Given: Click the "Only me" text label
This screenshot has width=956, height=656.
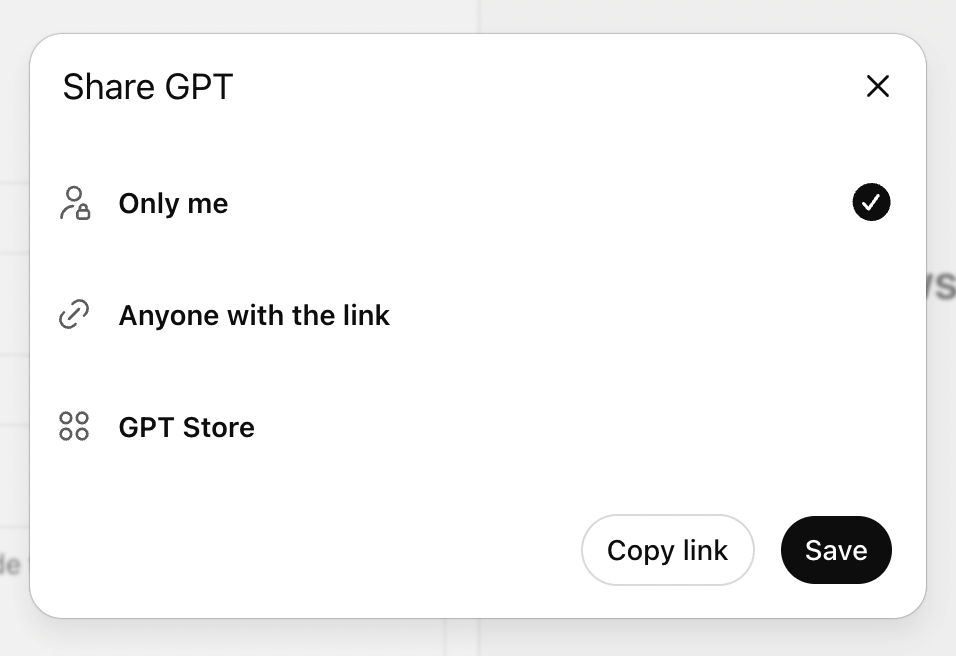Looking at the screenshot, I should tap(173, 203).
